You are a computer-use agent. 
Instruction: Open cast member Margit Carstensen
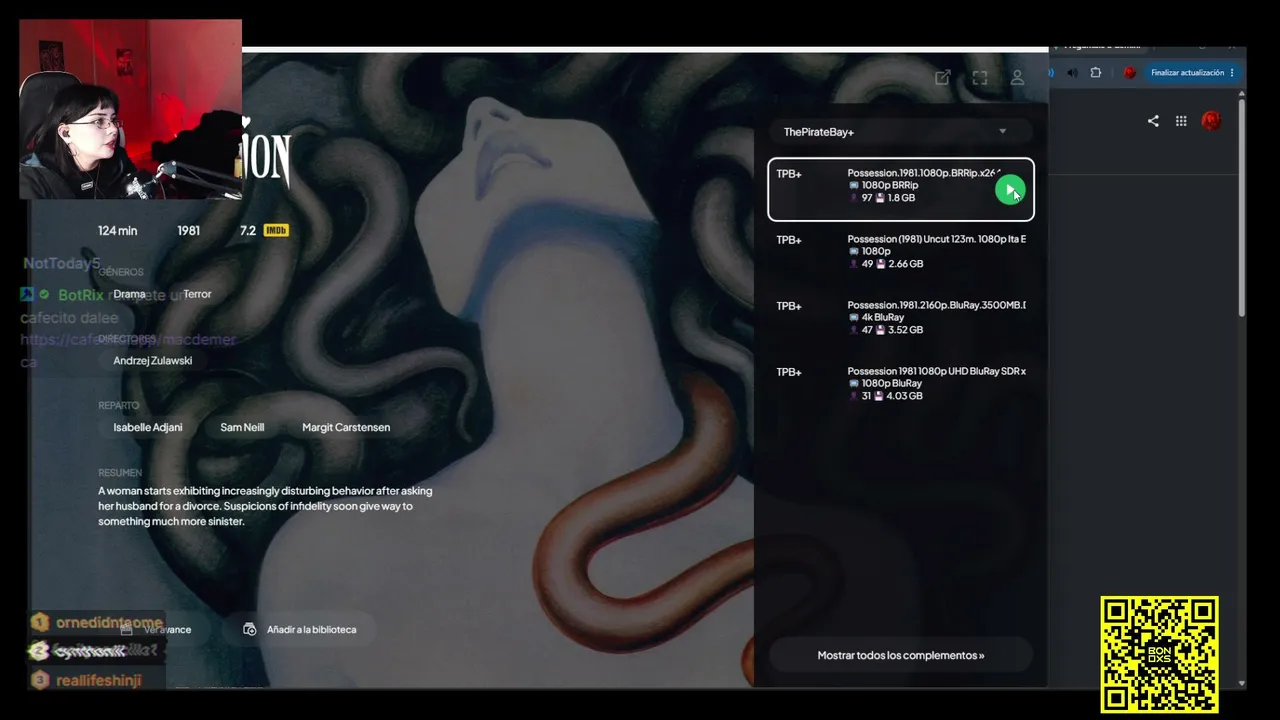(x=346, y=427)
